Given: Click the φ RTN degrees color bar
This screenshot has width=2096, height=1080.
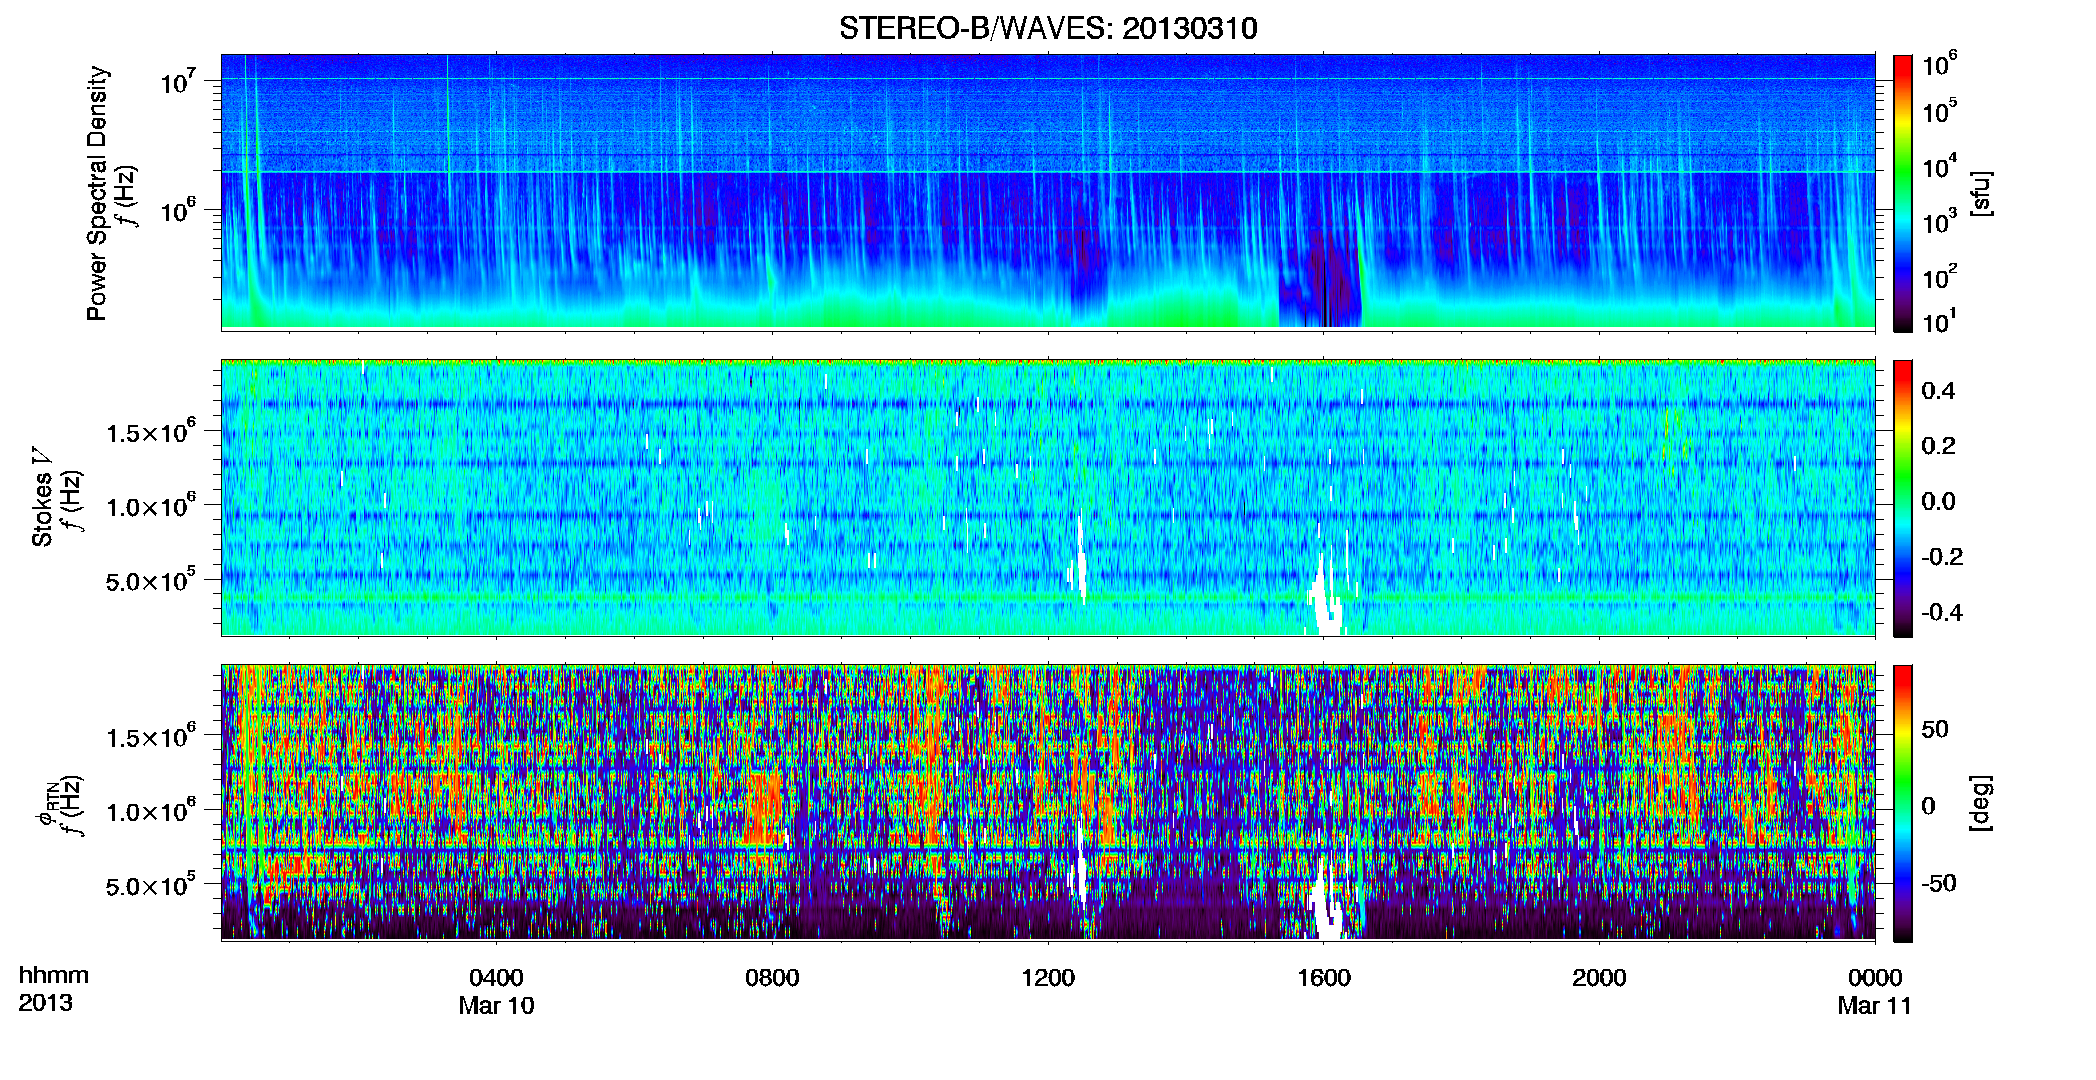Looking at the screenshot, I should click(1903, 803).
